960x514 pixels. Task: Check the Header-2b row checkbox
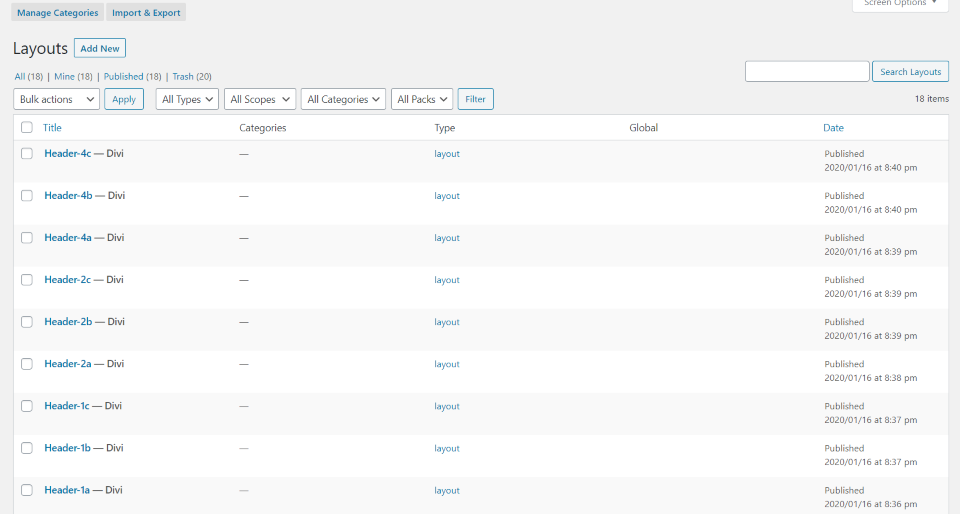click(27, 322)
